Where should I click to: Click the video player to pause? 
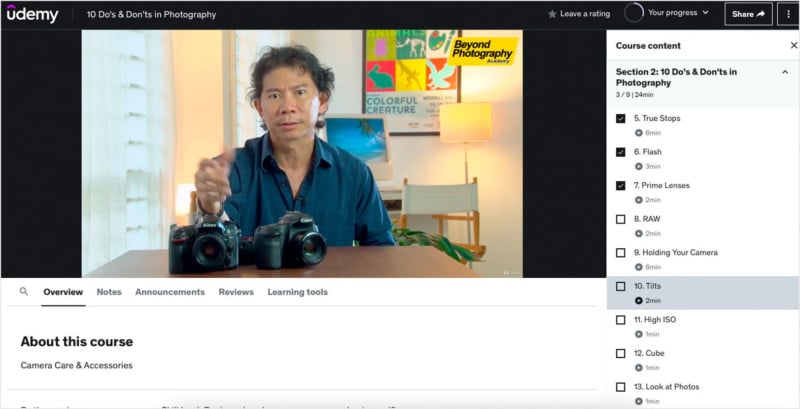pyautogui.click(x=302, y=150)
